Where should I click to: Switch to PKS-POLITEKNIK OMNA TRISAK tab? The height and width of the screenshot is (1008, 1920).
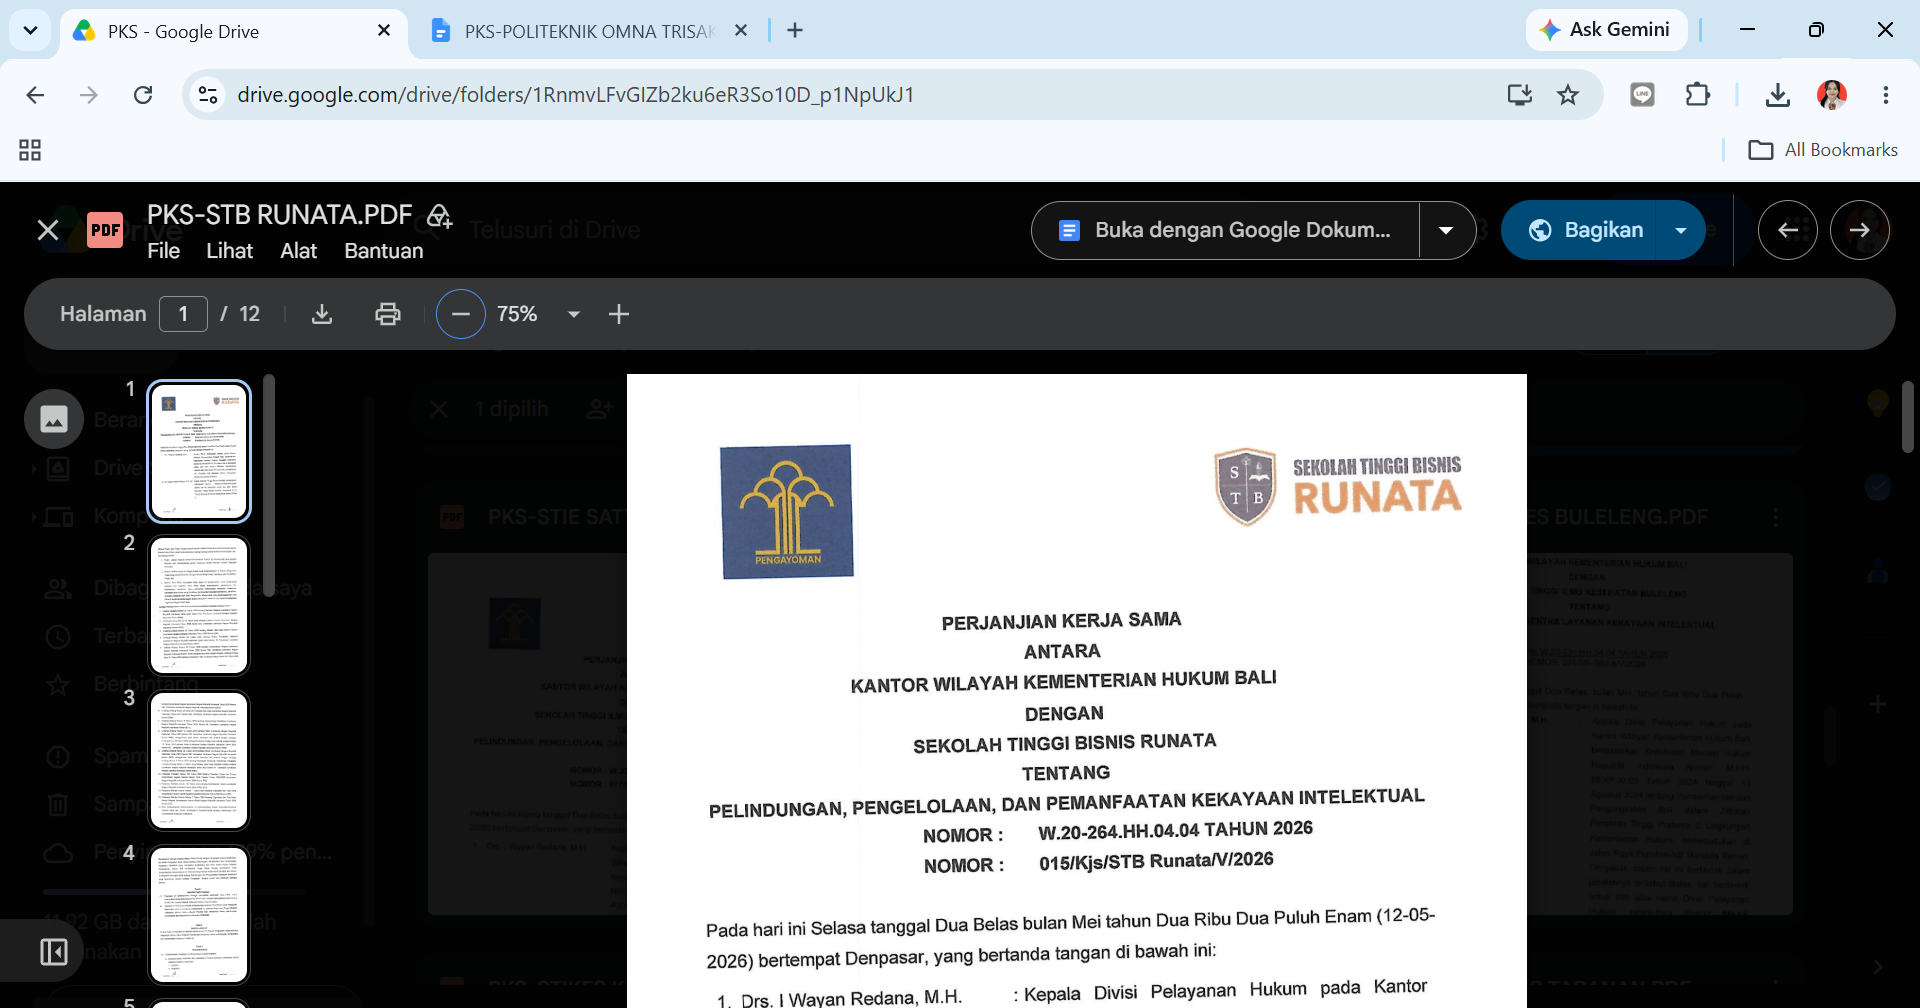click(588, 31)
